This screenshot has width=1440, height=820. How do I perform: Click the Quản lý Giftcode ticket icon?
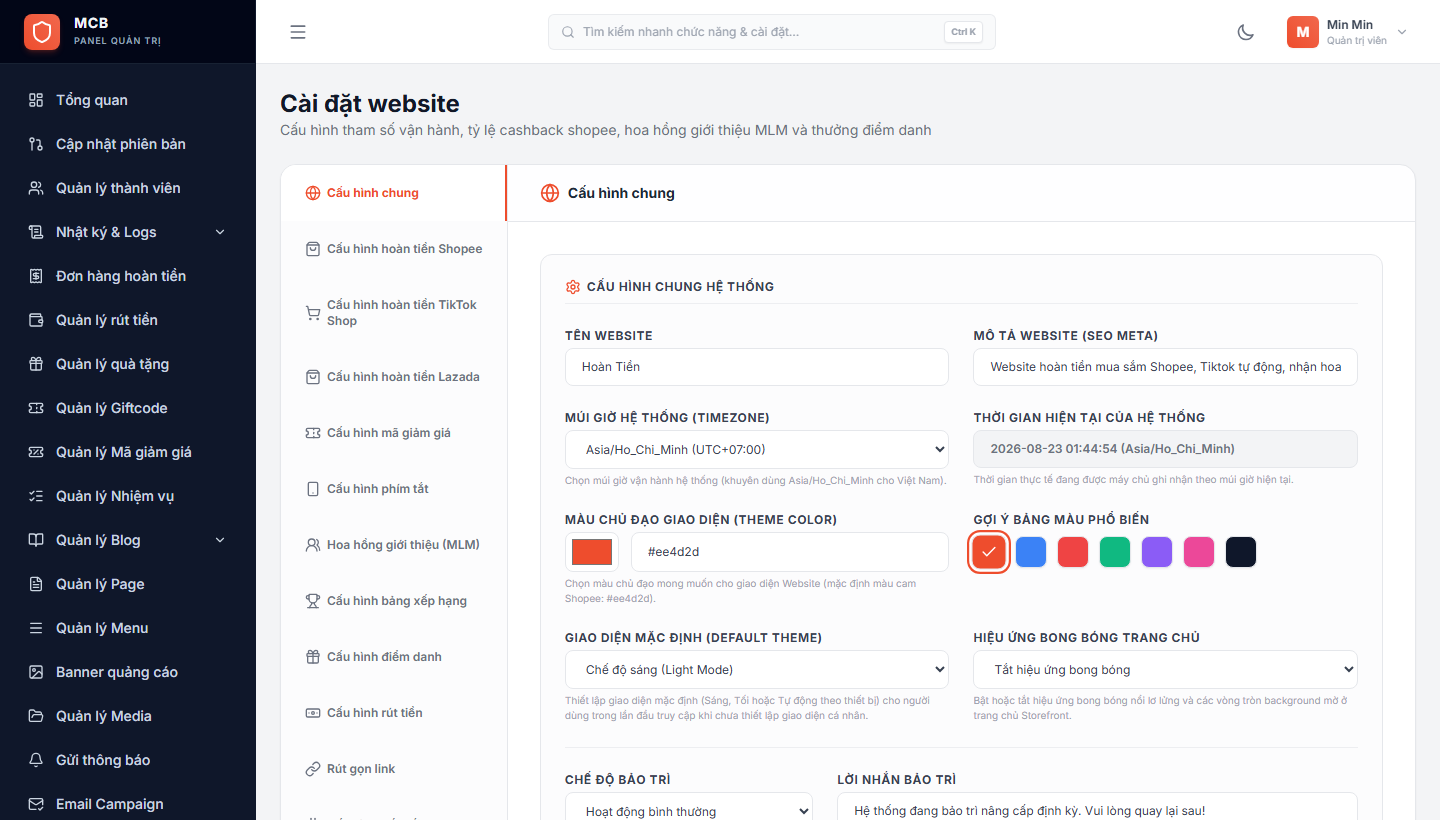36,408
